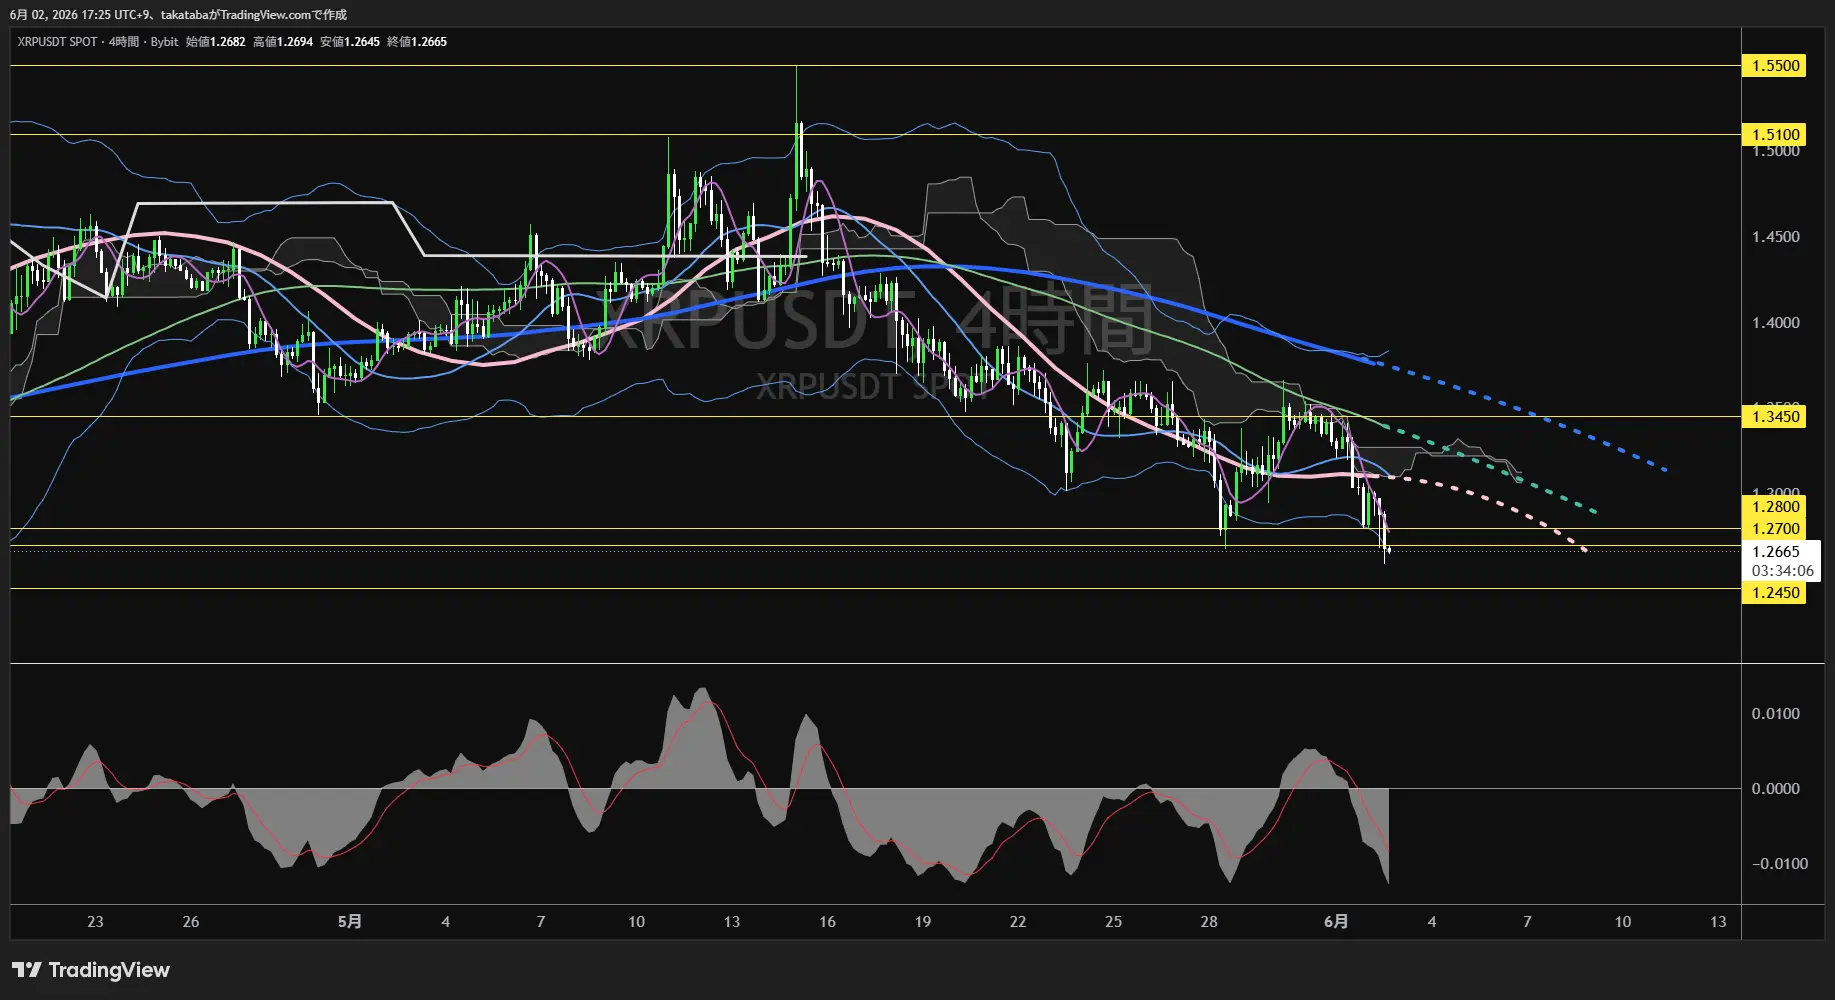Click the 22 date label on time axis
Screen dimensions: 1835x1000
[1018, 922]
